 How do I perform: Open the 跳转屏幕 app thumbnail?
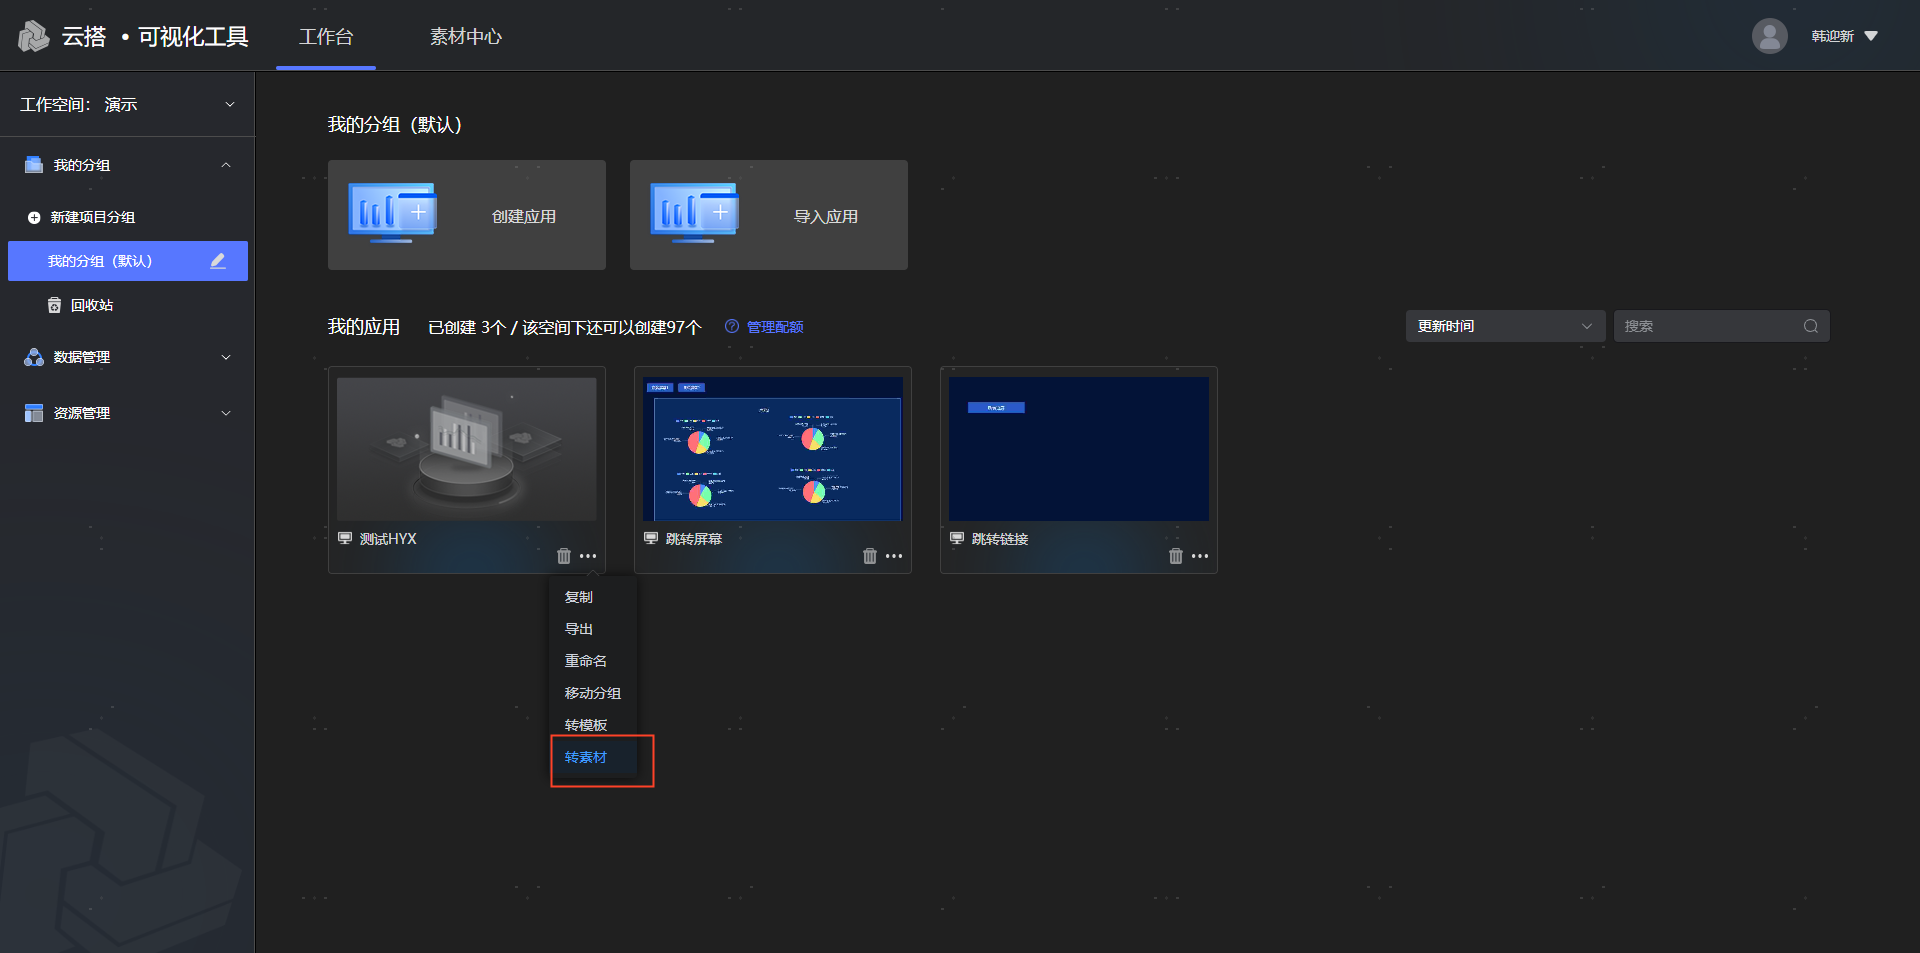[x=773, y=449]
